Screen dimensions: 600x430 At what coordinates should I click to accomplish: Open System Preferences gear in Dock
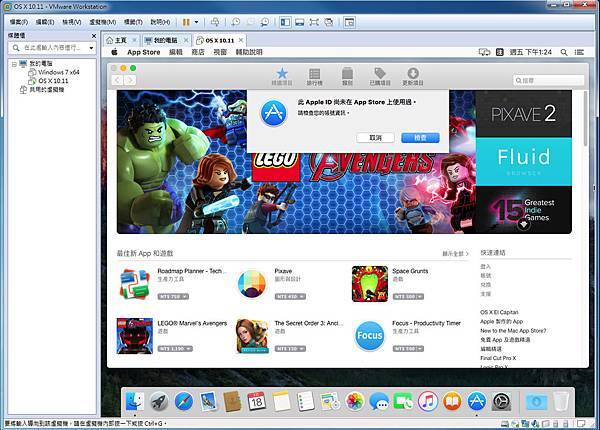coord(501,402)
